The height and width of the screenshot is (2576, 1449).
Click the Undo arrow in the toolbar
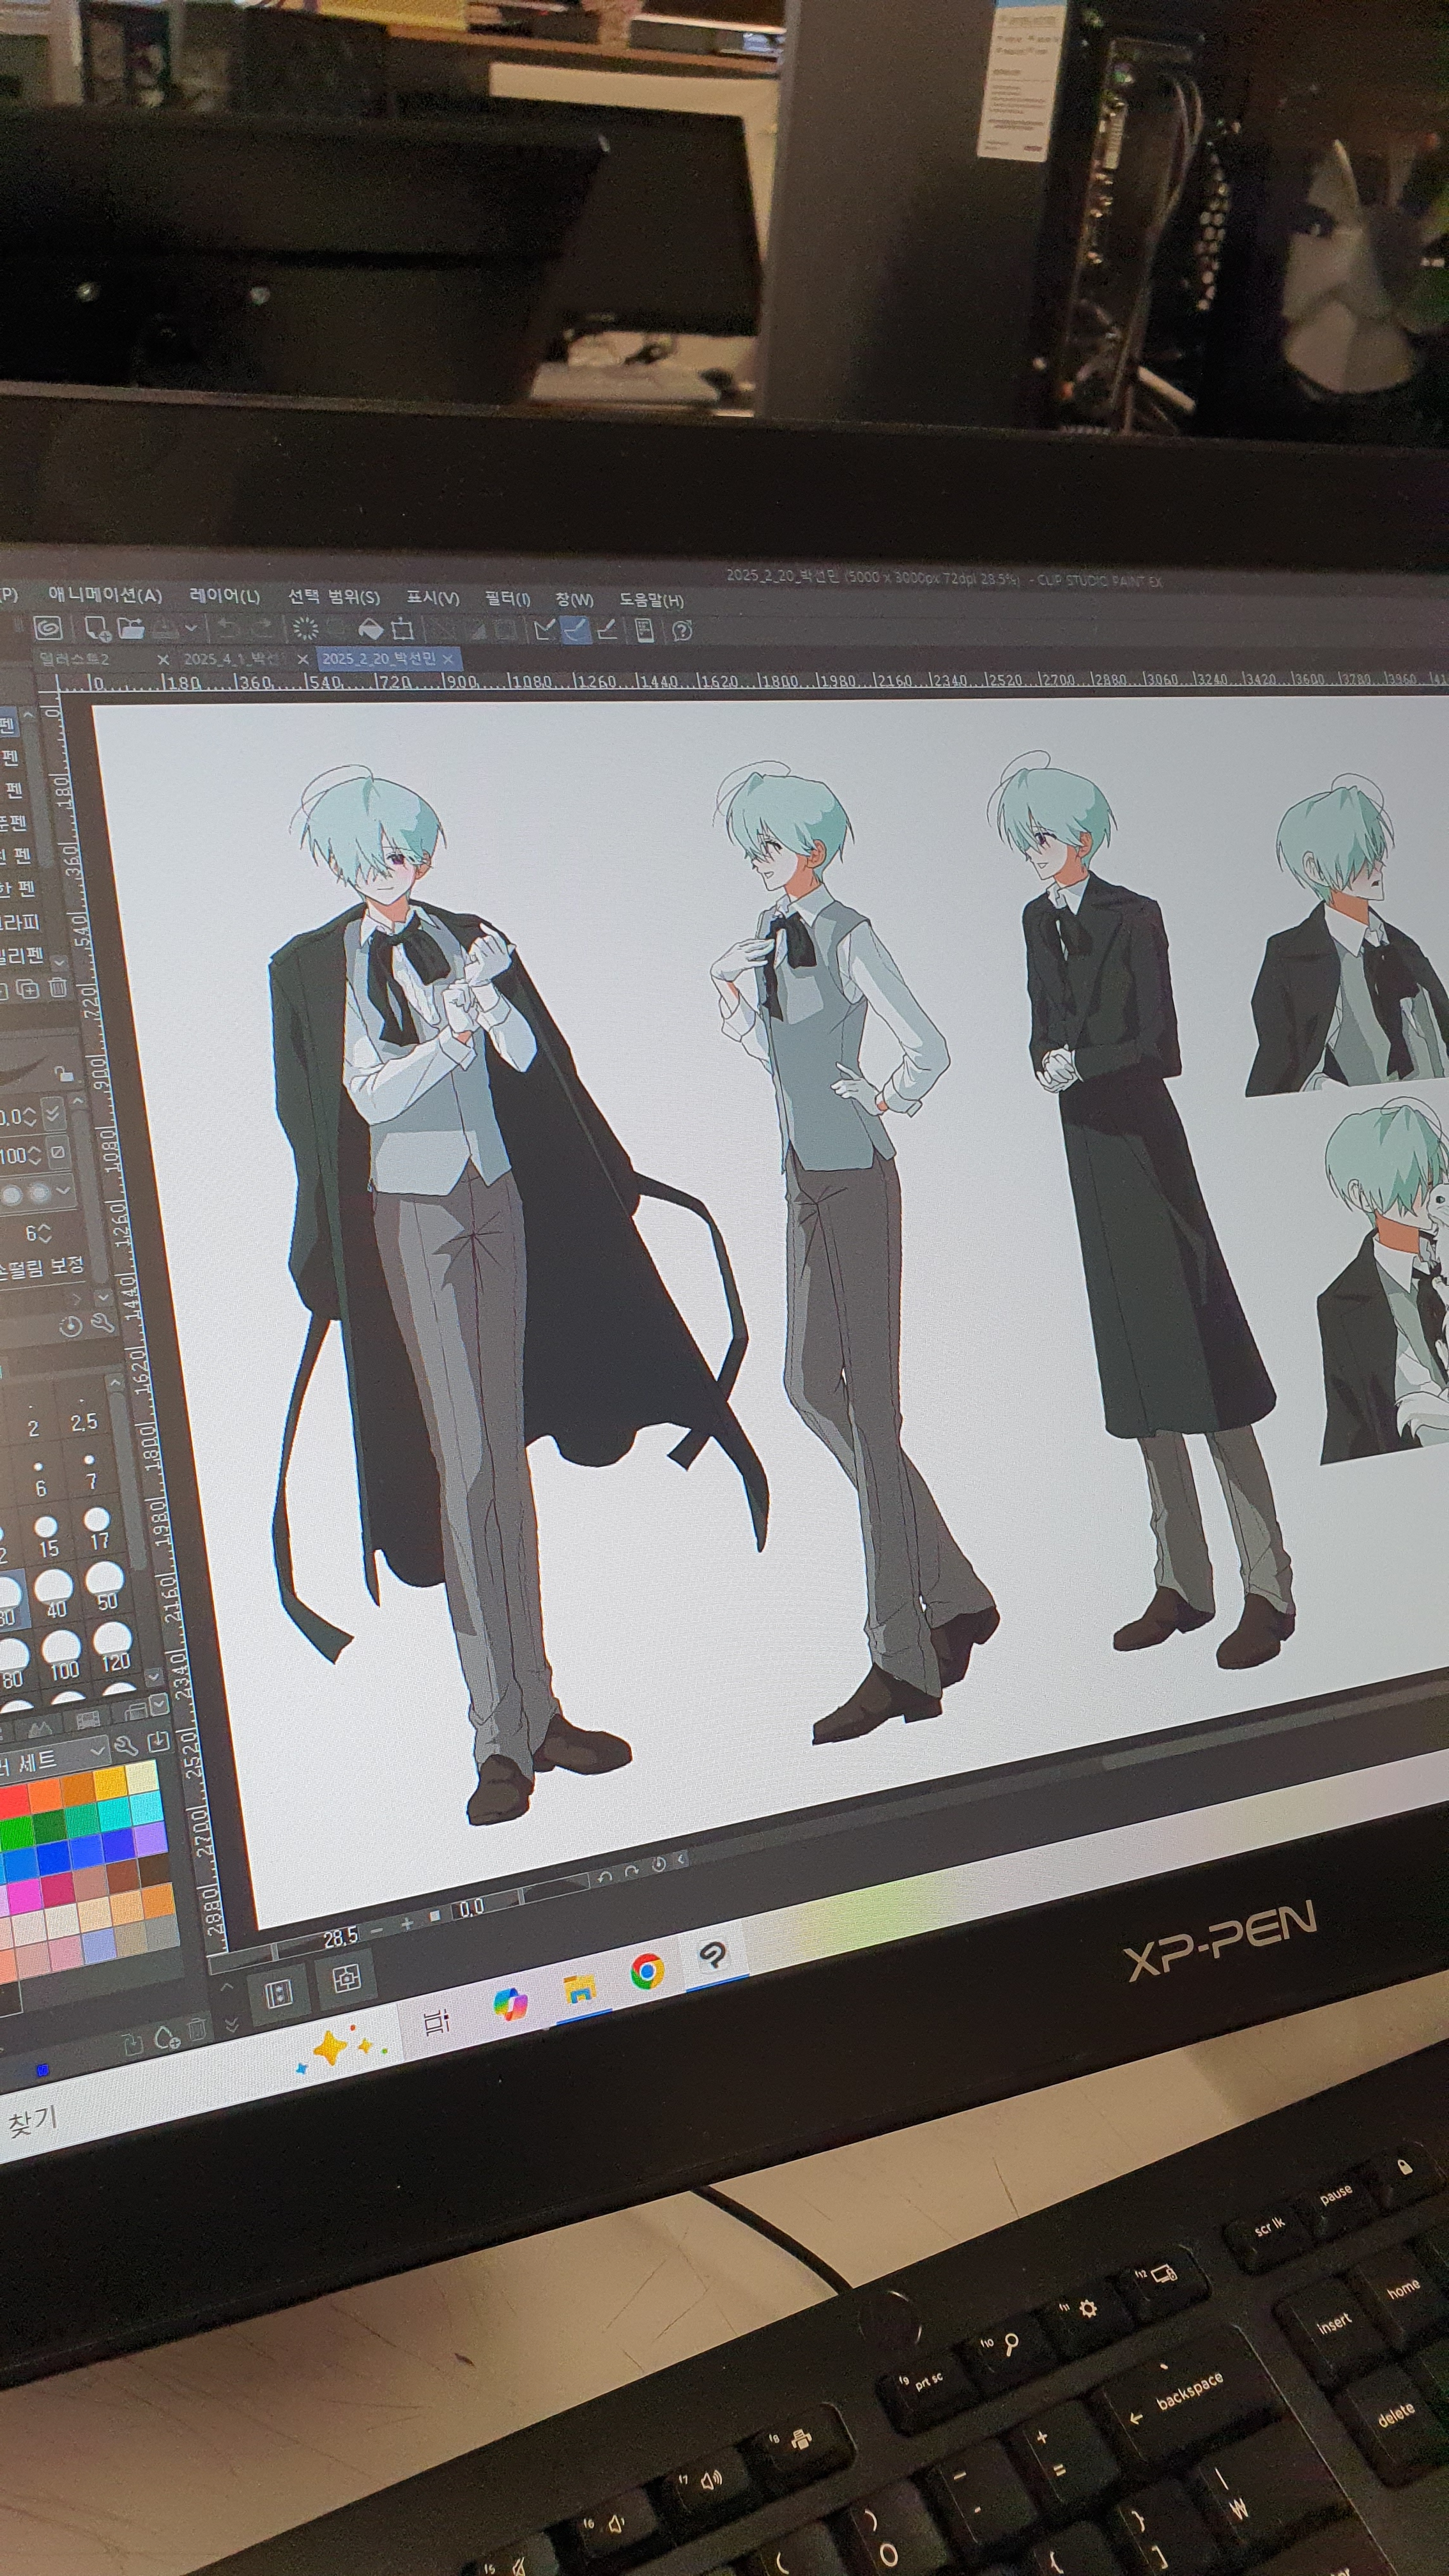pyautogui.click(x=228, y=629)
